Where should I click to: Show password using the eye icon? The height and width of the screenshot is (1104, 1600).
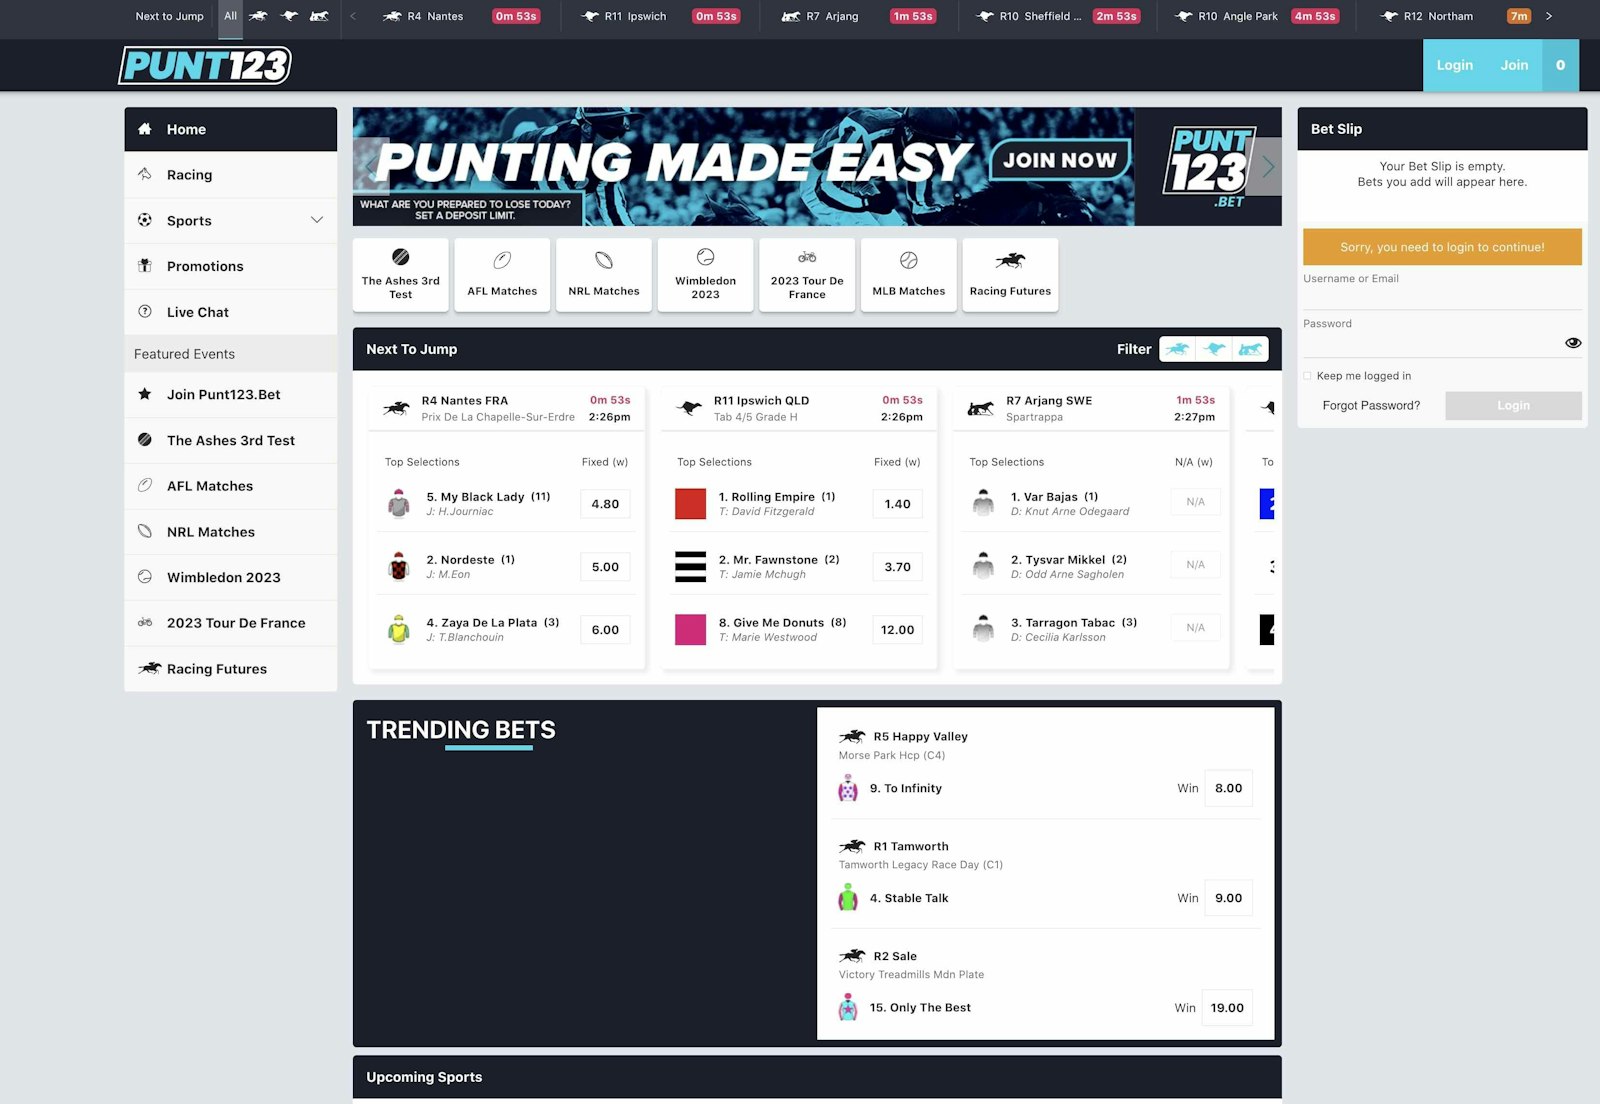point(1572,343)
